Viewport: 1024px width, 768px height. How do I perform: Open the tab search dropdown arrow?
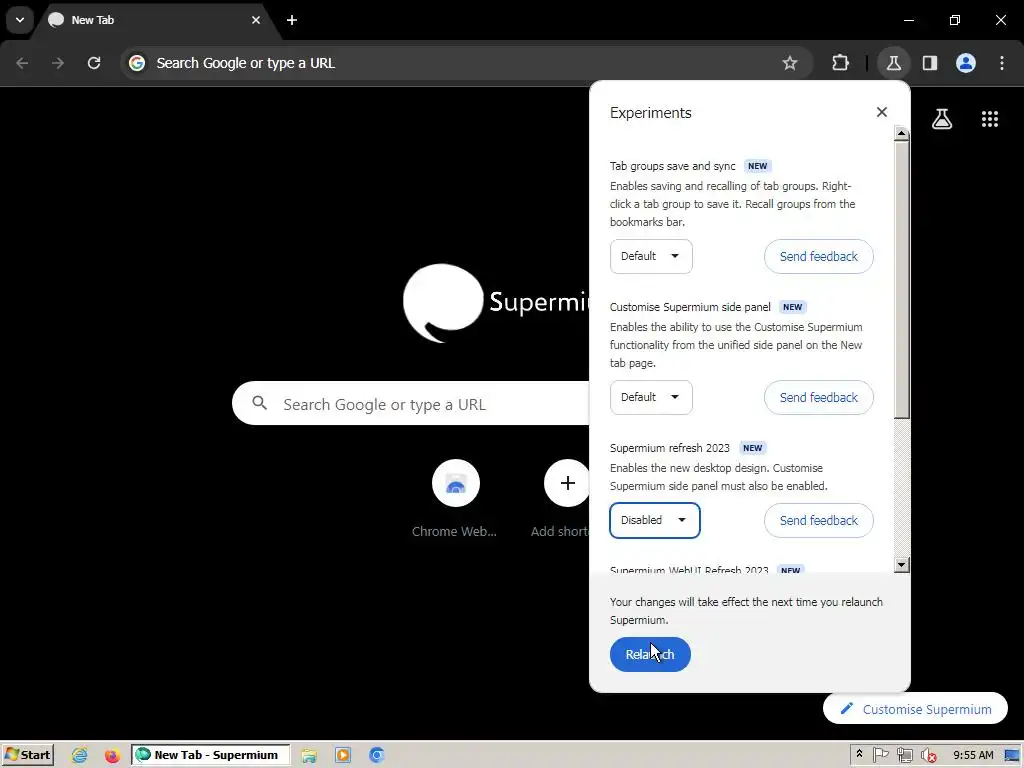20,20
